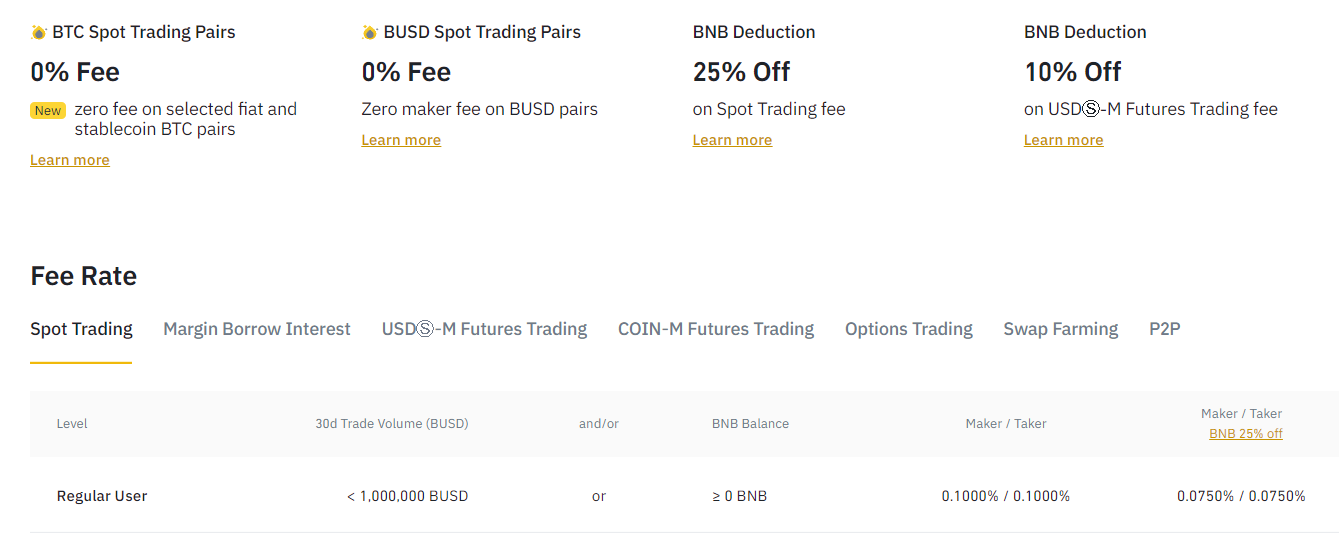
Task: Open the USDⓈ-M Futures Trading tab
Action: tap(484, 329)
